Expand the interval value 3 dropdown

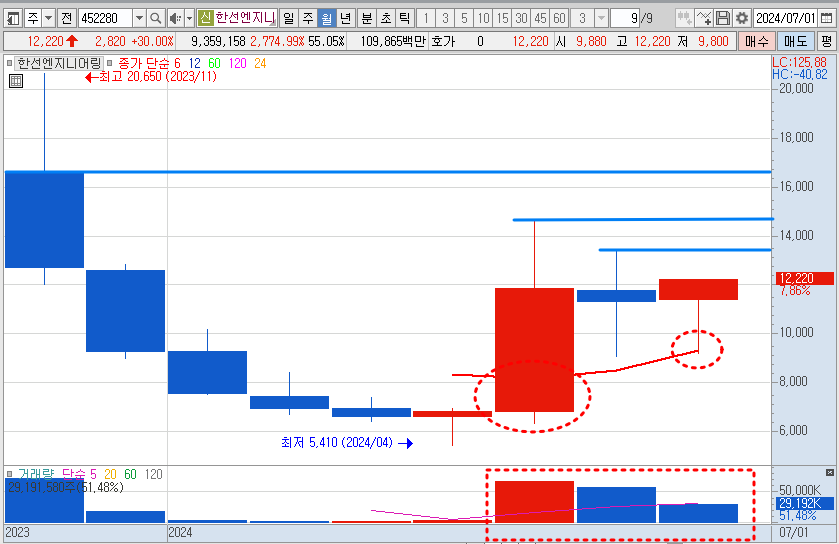(601, 19)
